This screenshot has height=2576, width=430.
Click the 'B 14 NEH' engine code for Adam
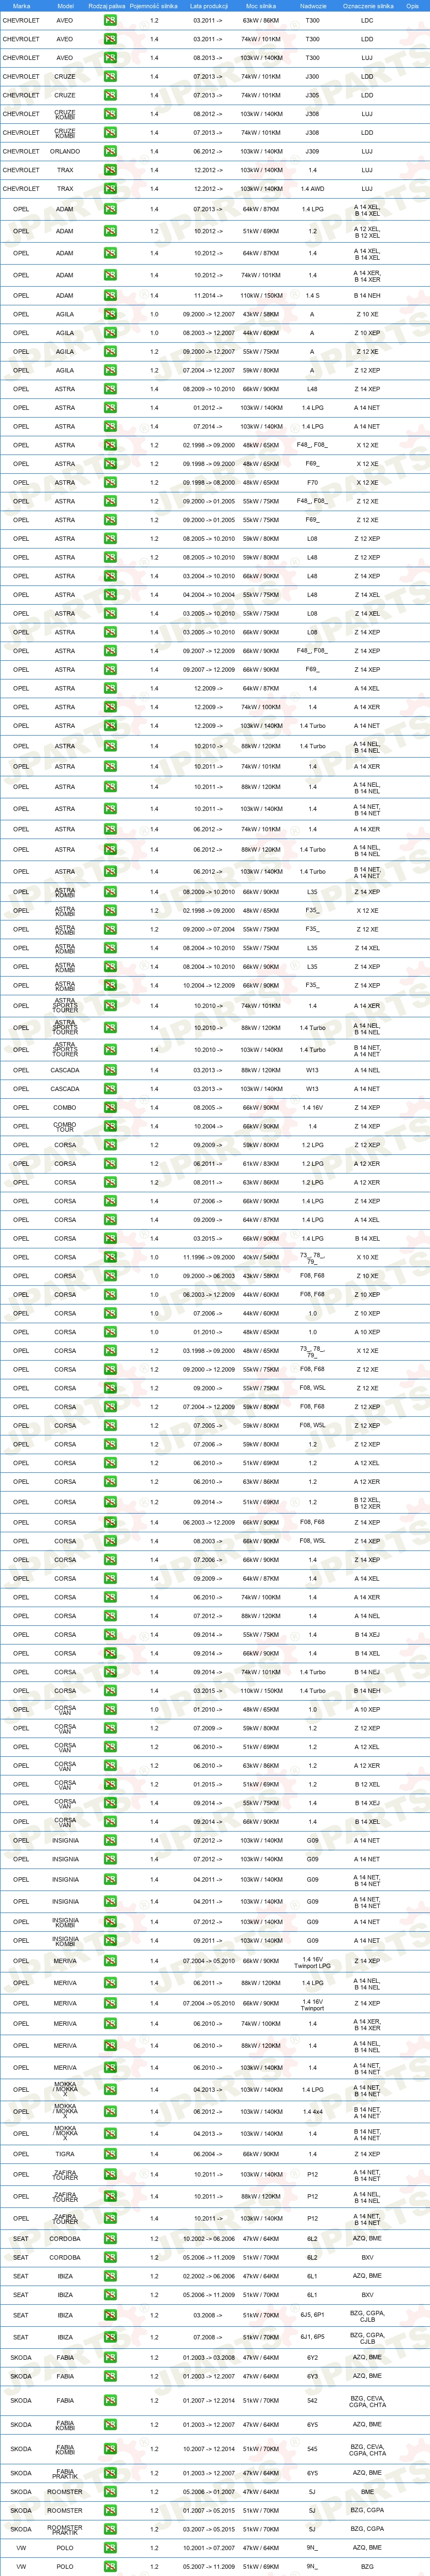pyautogui.click(x=367, y=296)
